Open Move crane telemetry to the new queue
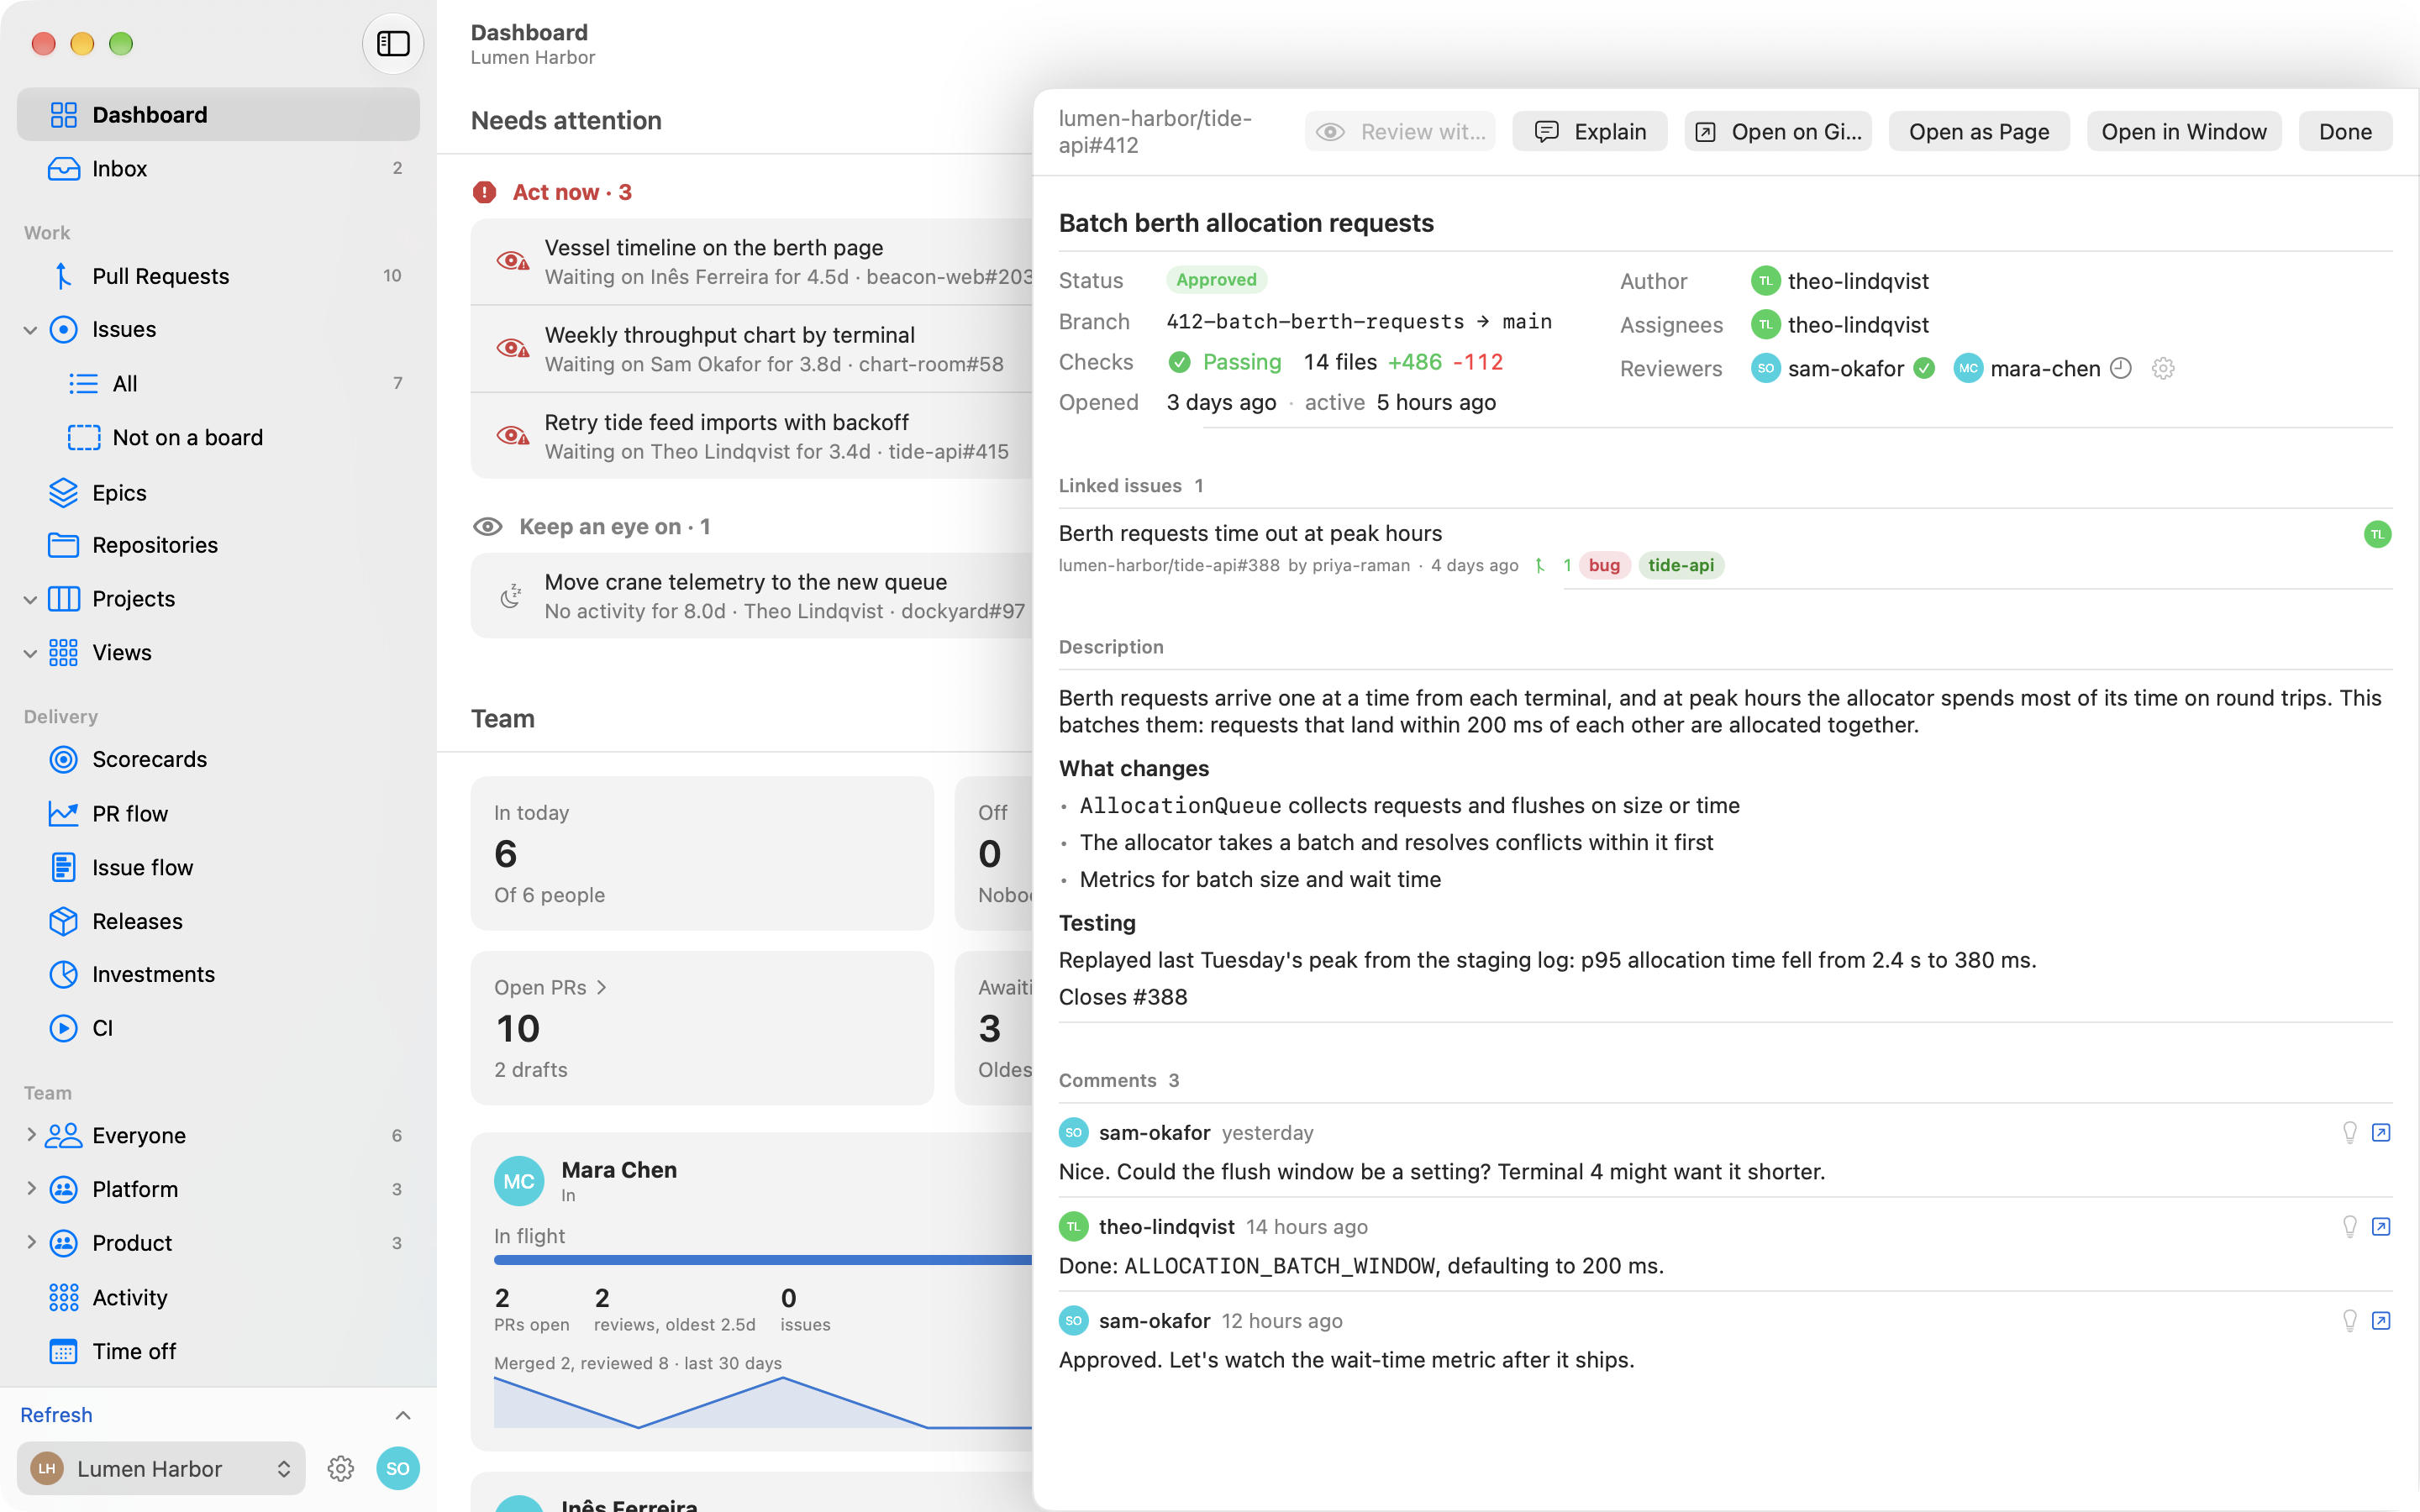 [752, 596]
